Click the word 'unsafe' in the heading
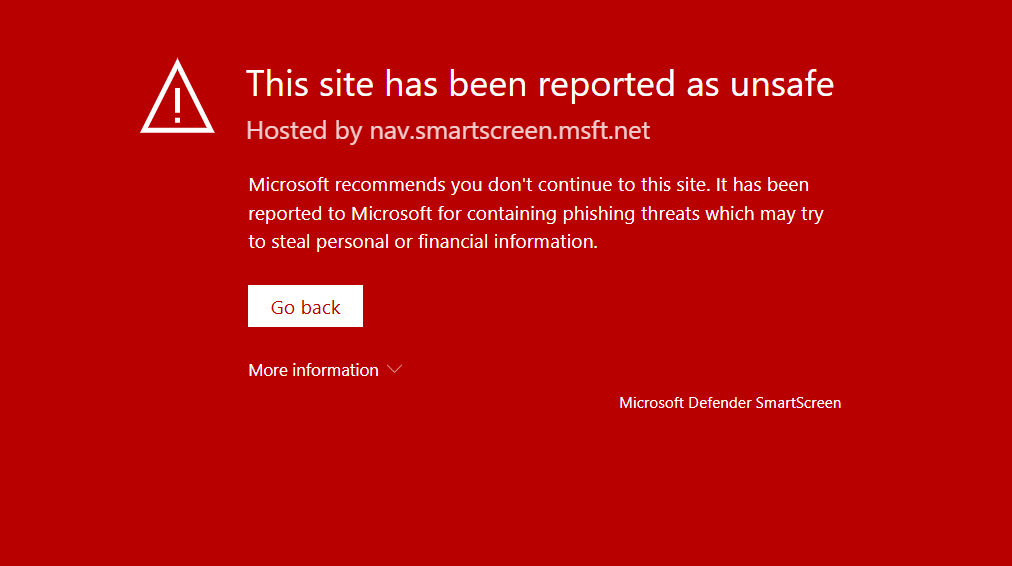The image size is (1012, 566). point(781,84)
